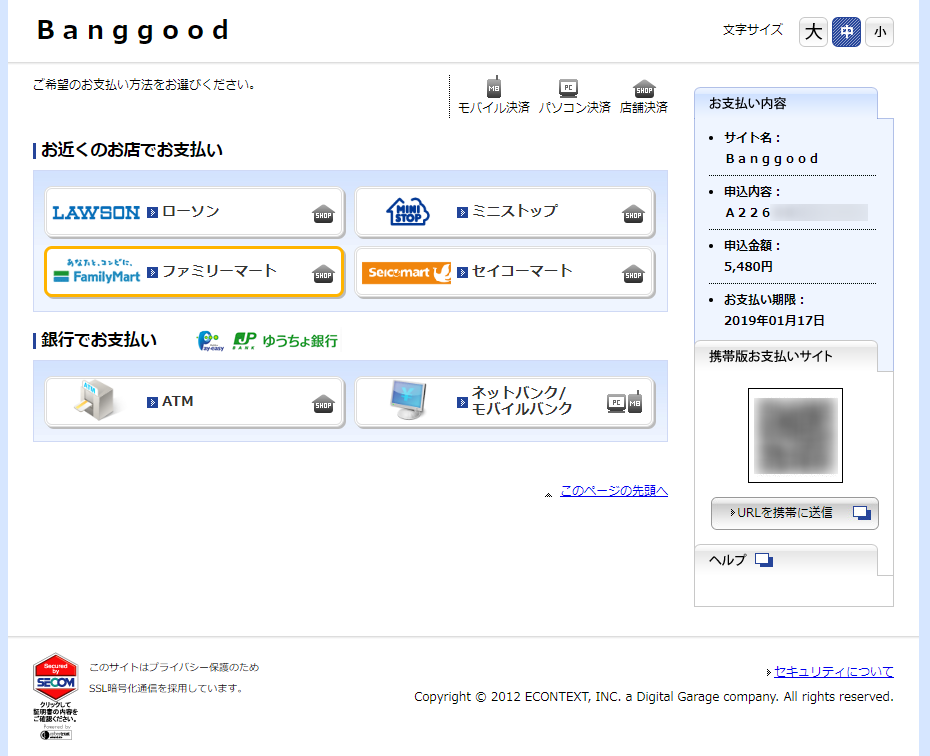Screen dimensions: 930x756
Task: Click the パソコン決済 legend icon
Action: 568,89
